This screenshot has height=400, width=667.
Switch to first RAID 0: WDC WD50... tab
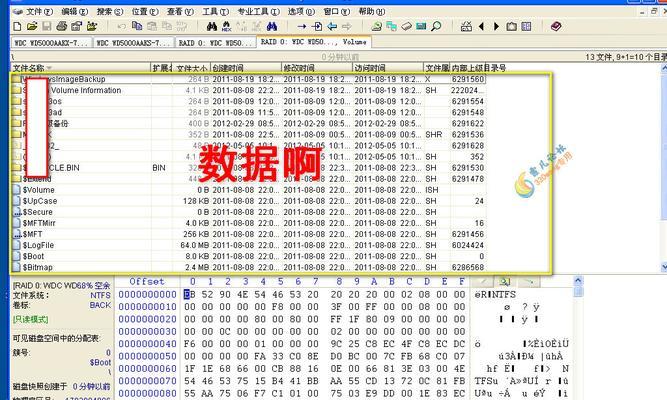point(216,43)
